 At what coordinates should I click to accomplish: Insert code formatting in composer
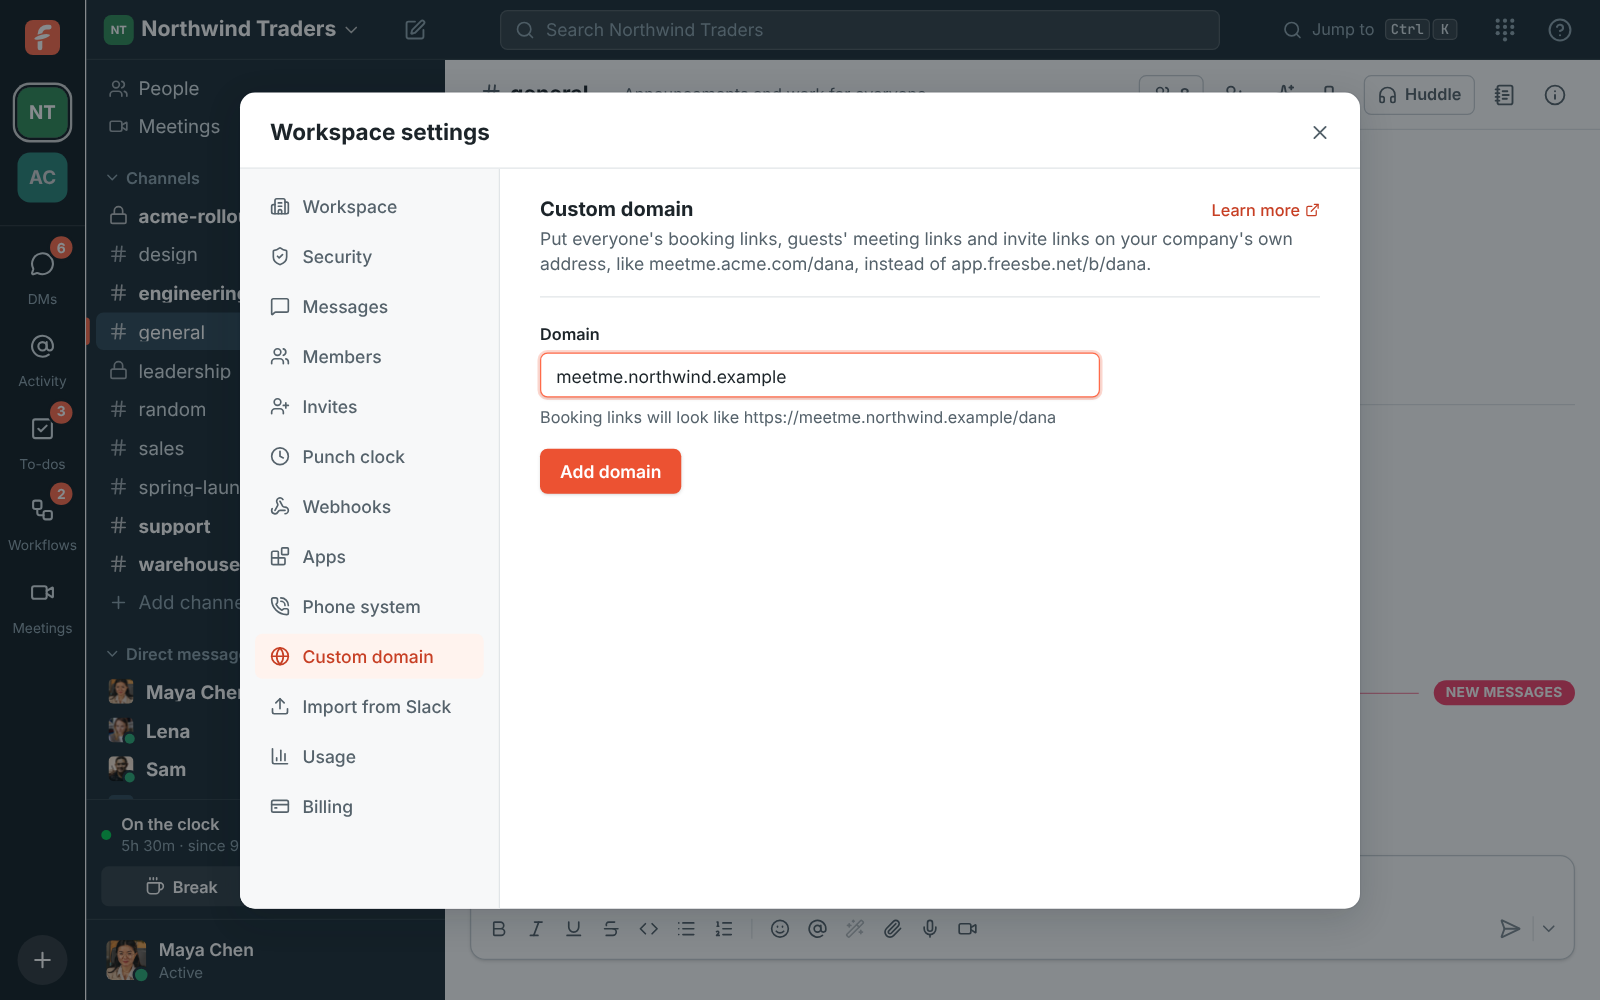pos(649,929)
